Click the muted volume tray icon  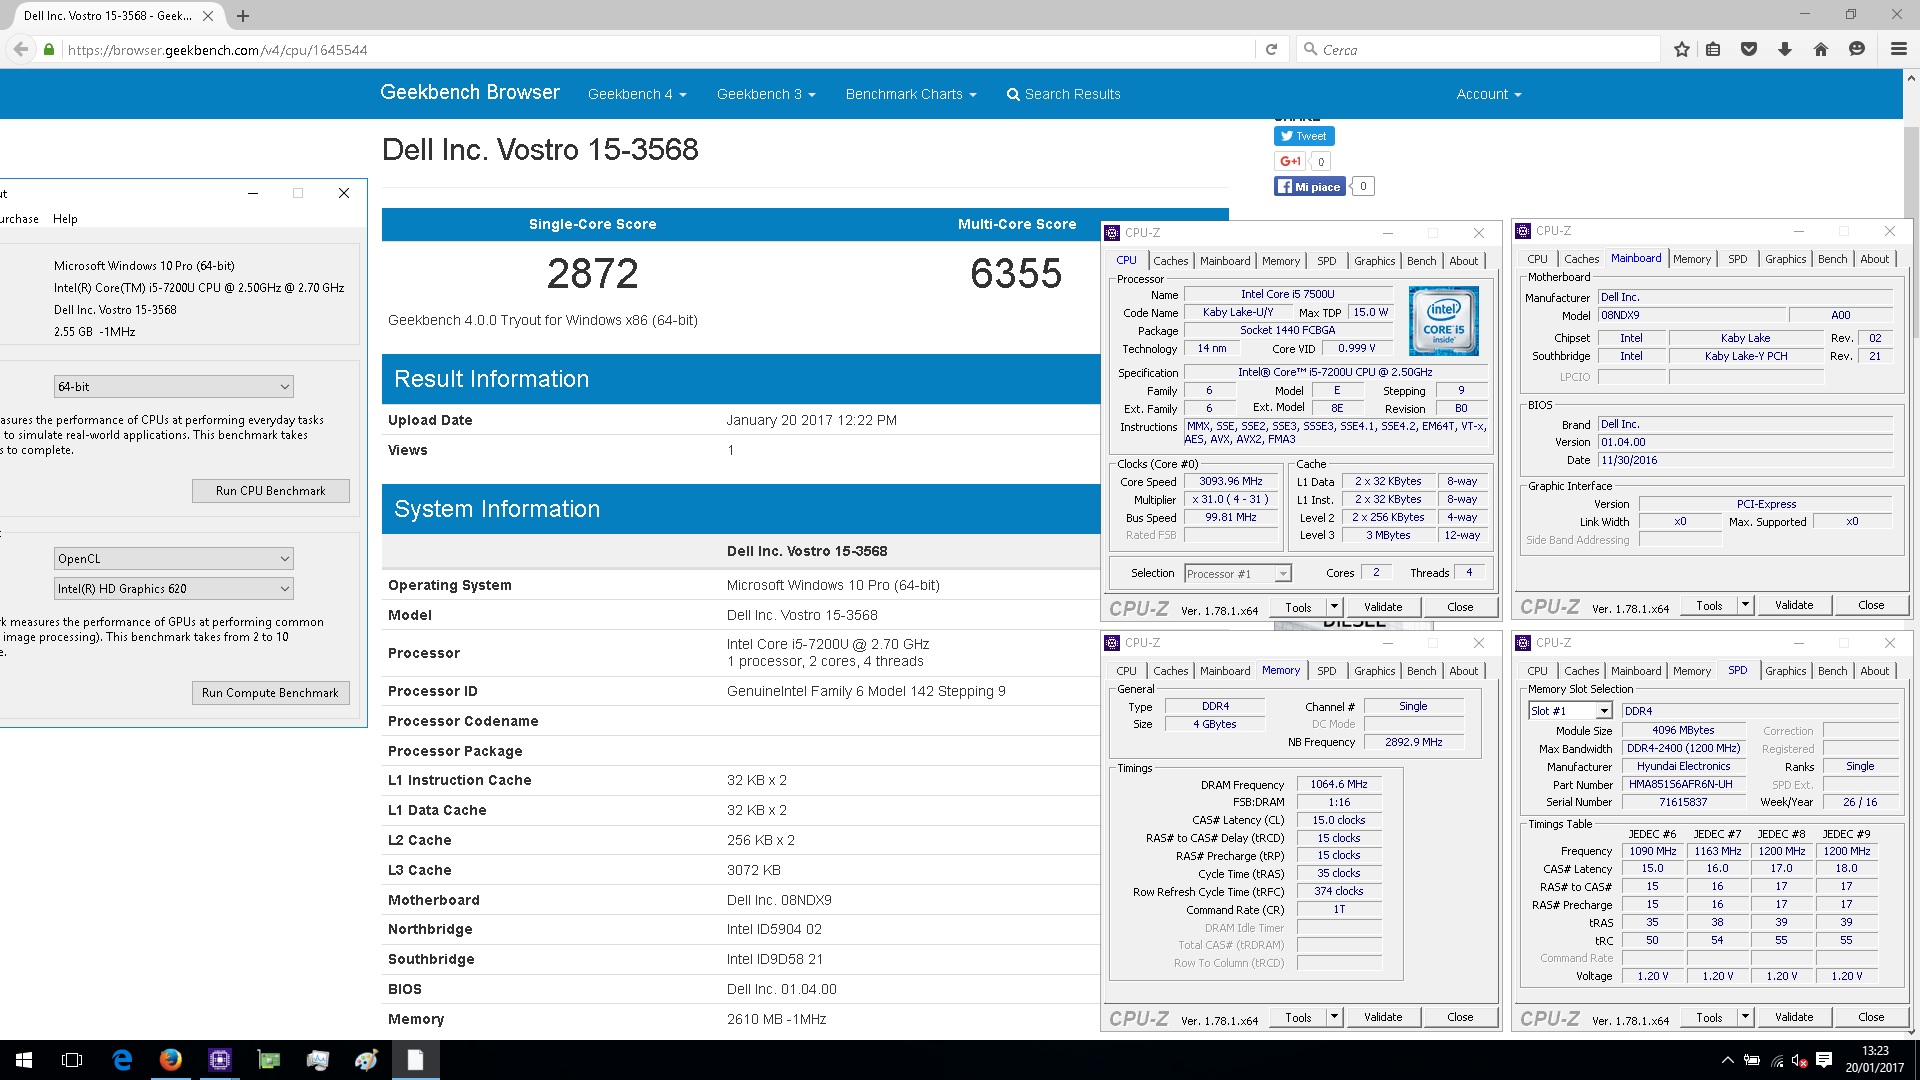(1799, 1060)
